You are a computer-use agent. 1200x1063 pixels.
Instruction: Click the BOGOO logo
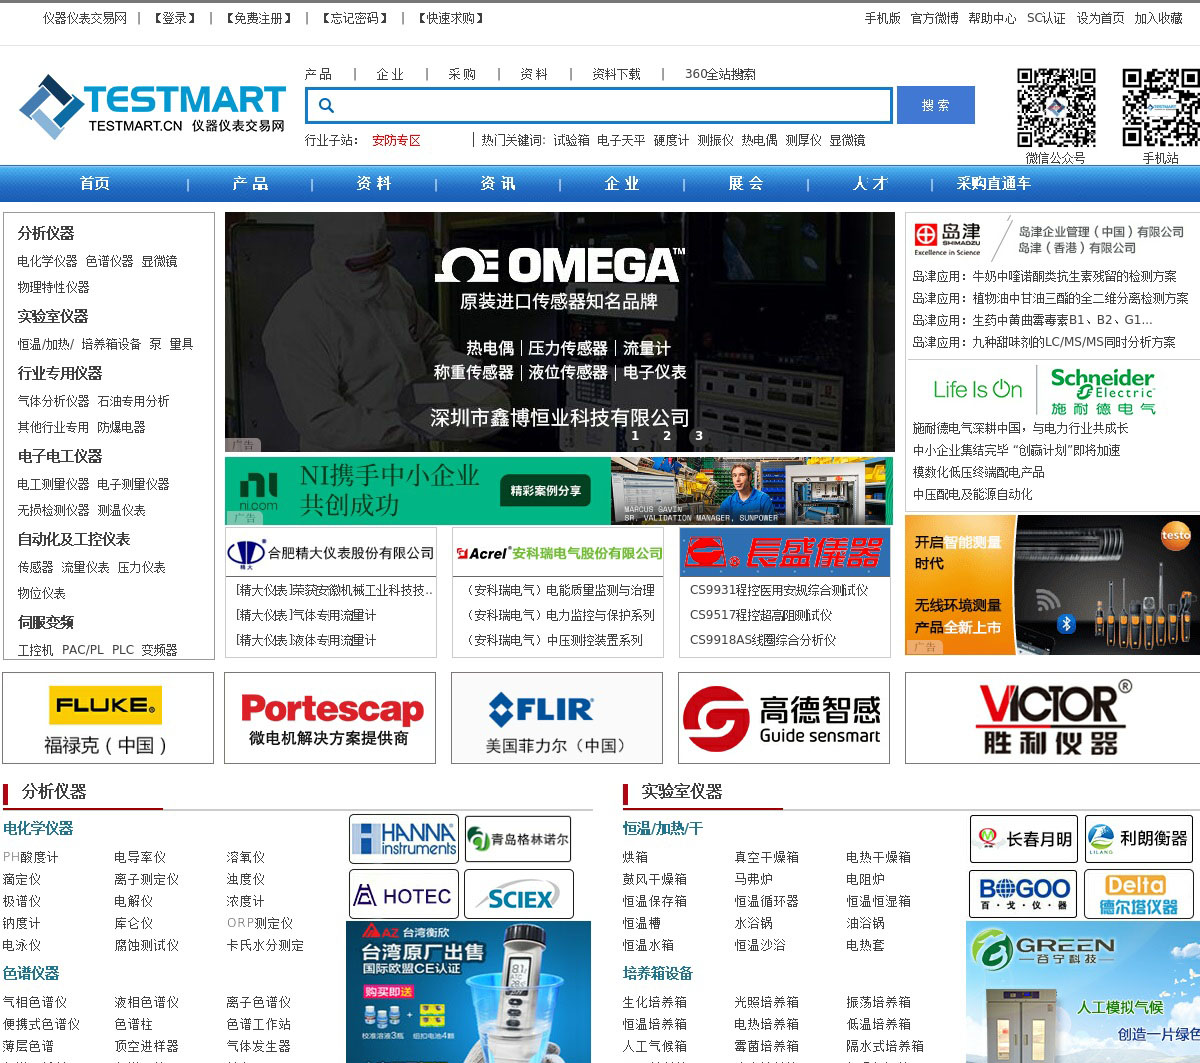click(x=1024, y=894)
